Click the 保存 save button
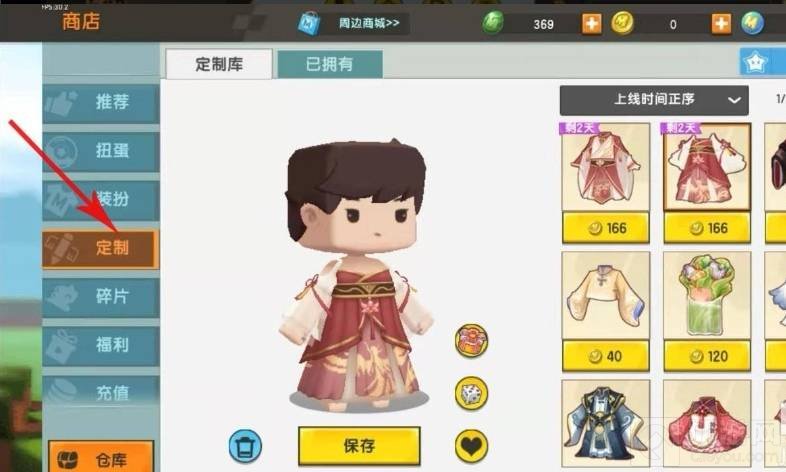 (359, 446)
